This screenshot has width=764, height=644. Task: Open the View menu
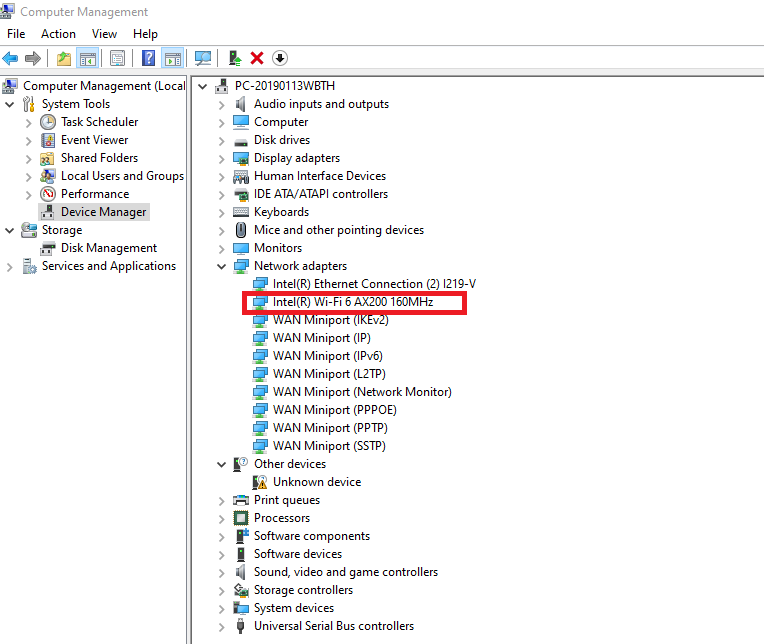[104, 34]
